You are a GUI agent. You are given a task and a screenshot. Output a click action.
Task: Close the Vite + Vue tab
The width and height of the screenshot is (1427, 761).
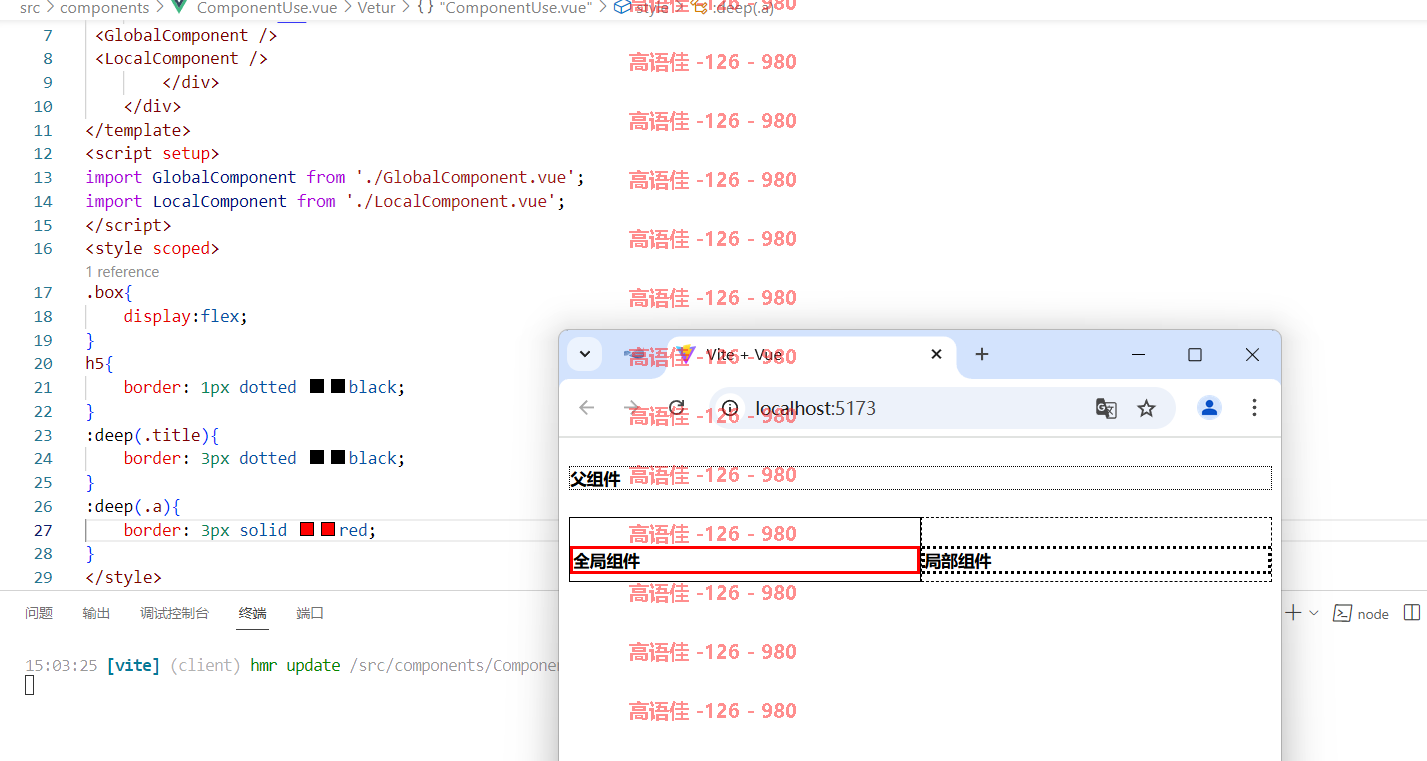936,354
